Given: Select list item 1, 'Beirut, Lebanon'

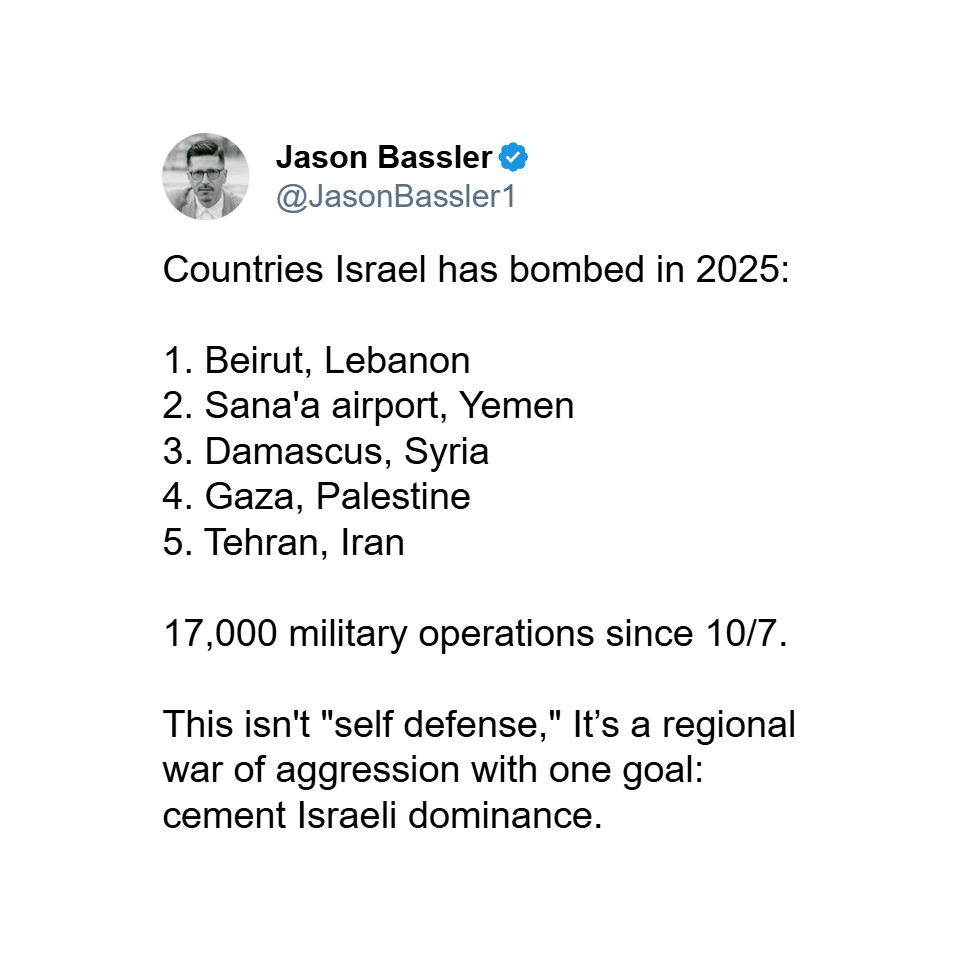Looking at the screenshot, I should point(316,360).
